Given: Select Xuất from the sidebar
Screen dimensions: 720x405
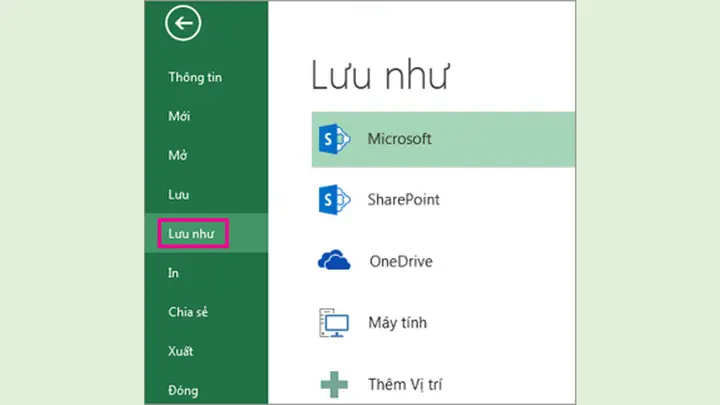Looking at the screenshot, I should pos(180,351).
